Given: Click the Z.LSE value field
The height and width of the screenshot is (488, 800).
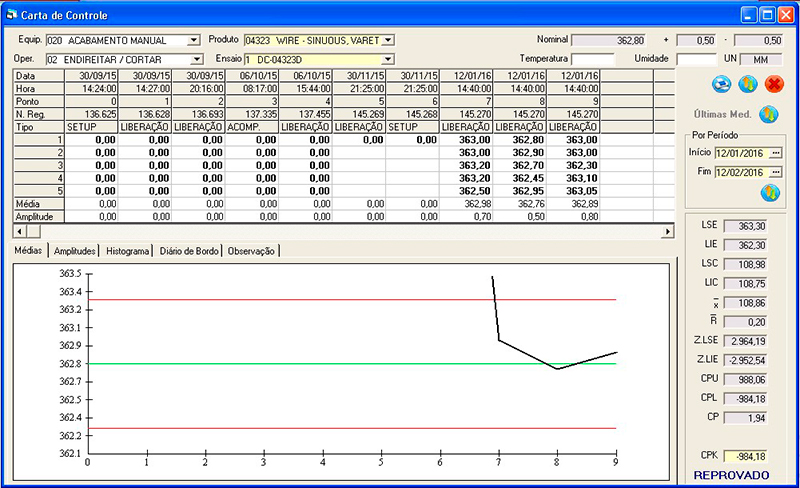Looking at the screenshot, I should 745,341.
